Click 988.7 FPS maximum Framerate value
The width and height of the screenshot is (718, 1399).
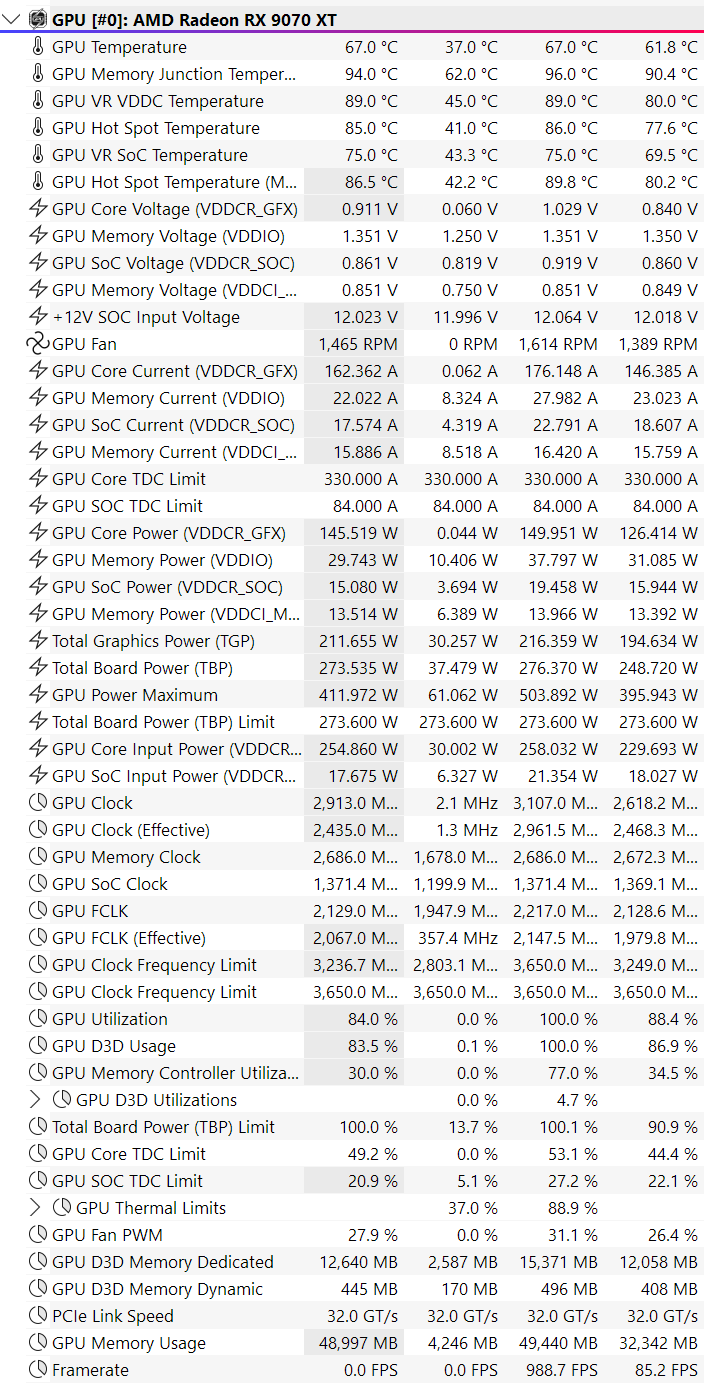tap(562, 1370)
